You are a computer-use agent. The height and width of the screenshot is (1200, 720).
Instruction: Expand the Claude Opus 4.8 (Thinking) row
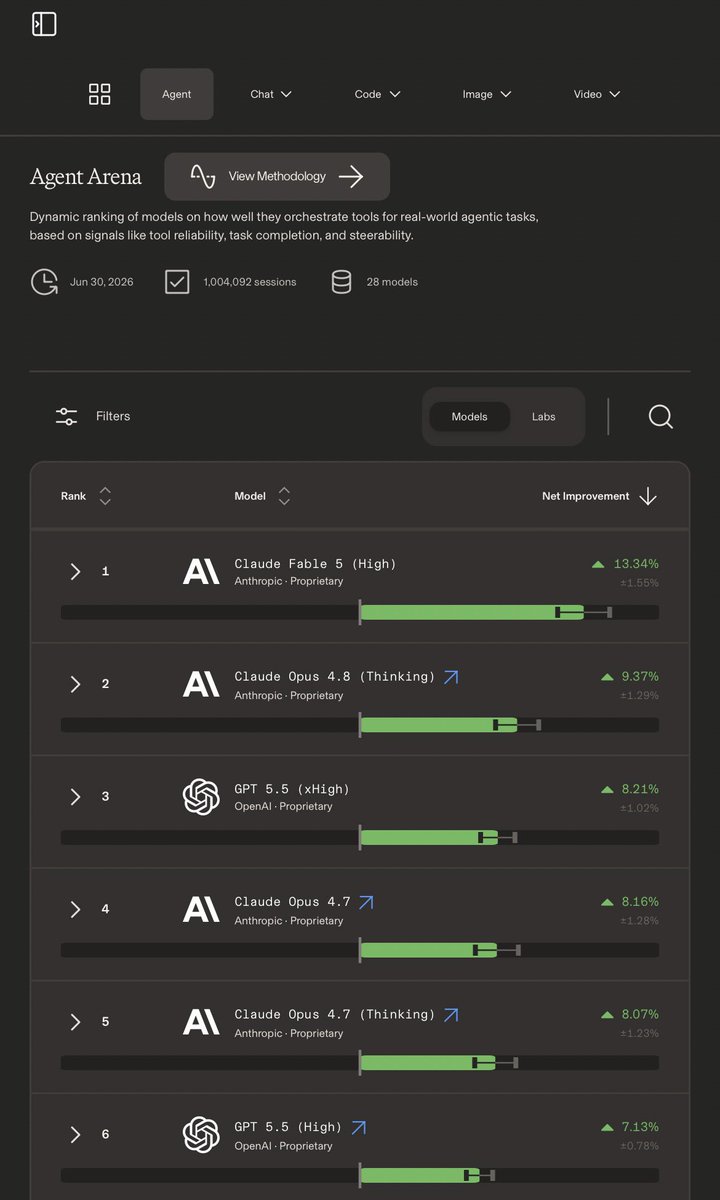75,684
